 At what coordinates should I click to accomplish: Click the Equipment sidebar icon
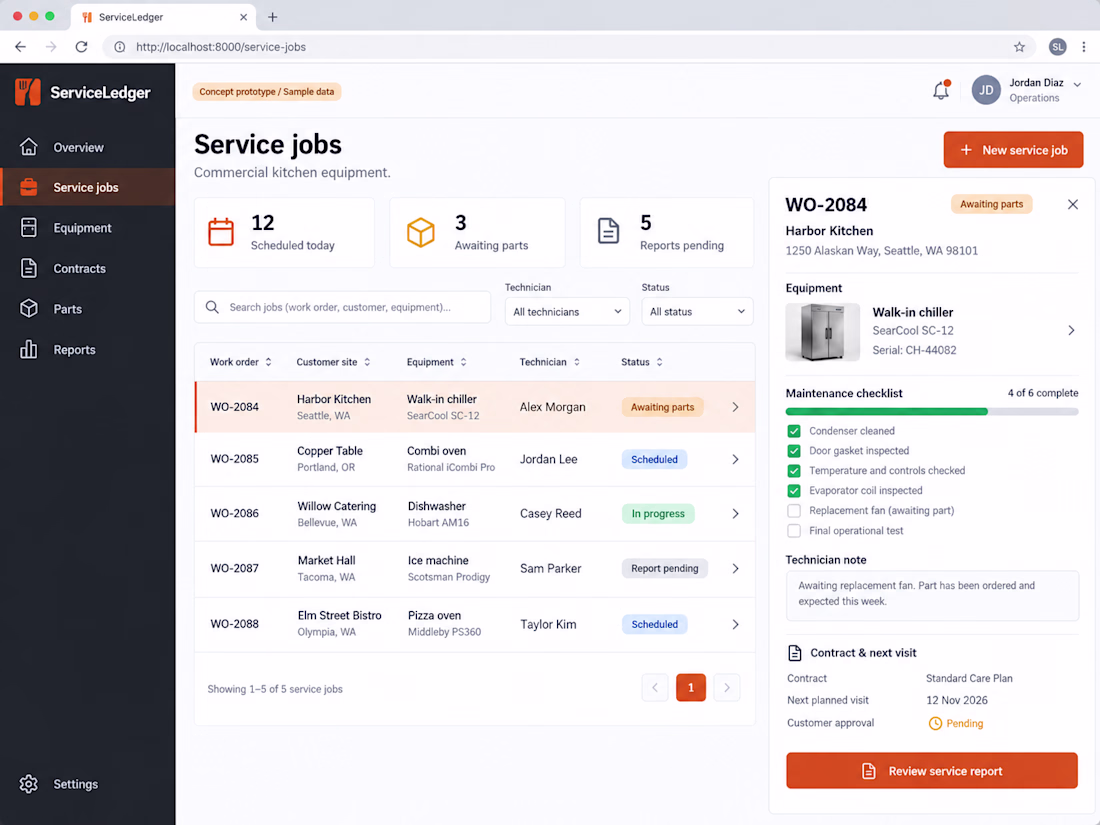coord(29,227)
